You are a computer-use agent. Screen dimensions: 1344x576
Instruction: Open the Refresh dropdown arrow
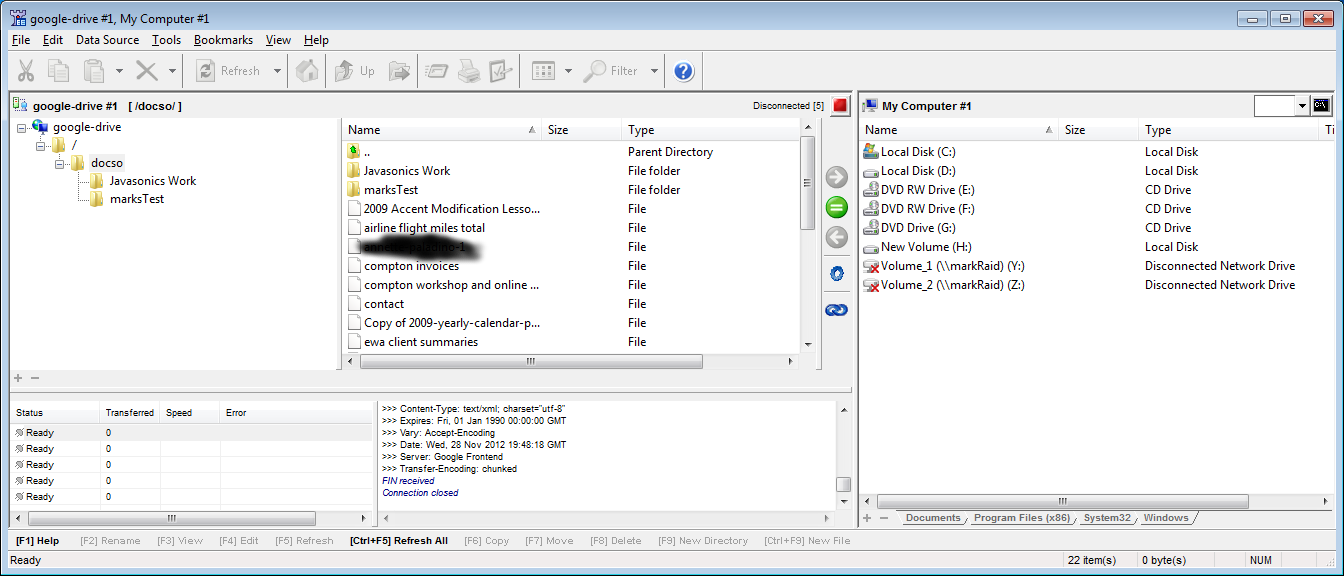277,71
